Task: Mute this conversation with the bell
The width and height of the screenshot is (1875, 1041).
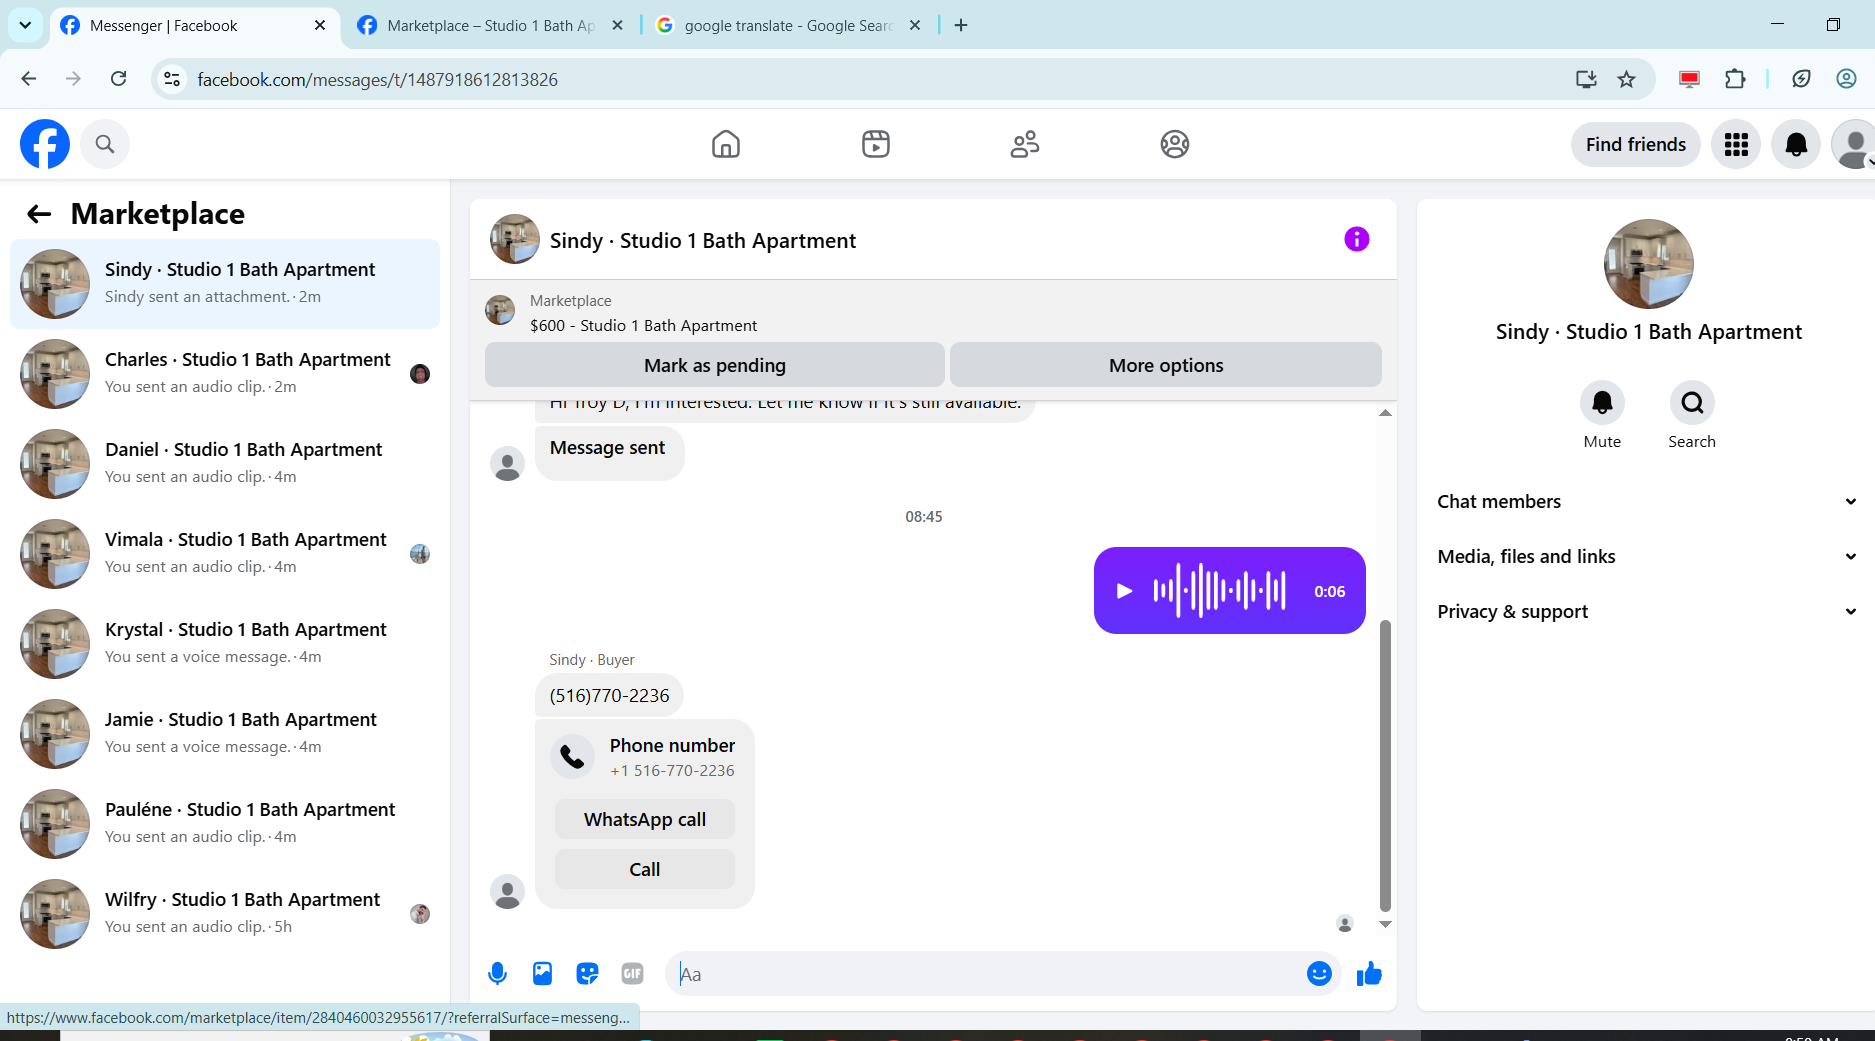Action: pos(1602,402)
